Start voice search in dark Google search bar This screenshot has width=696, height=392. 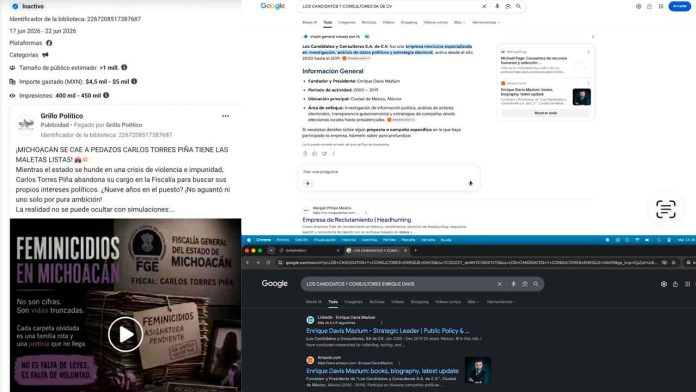pyautogui.click(x=514, y=284)
